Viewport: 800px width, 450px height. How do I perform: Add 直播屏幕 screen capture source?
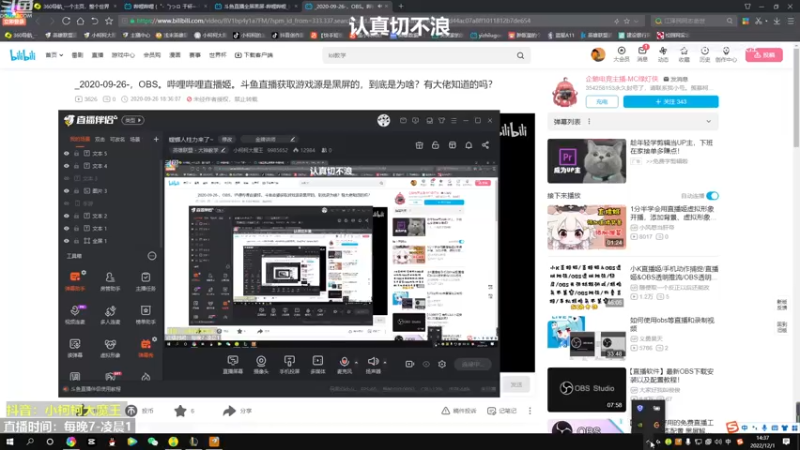coord(233,364)
